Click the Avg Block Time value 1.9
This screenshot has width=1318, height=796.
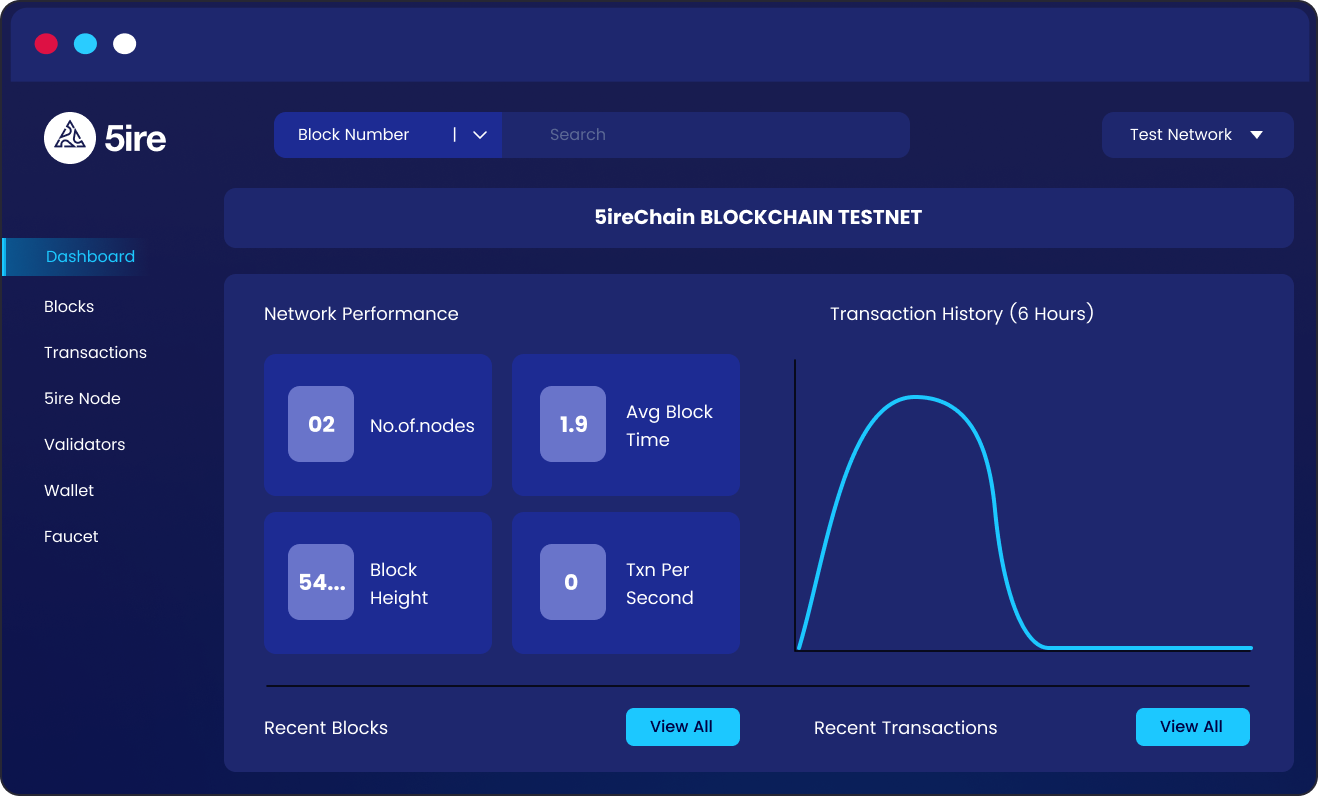point(573,424)
